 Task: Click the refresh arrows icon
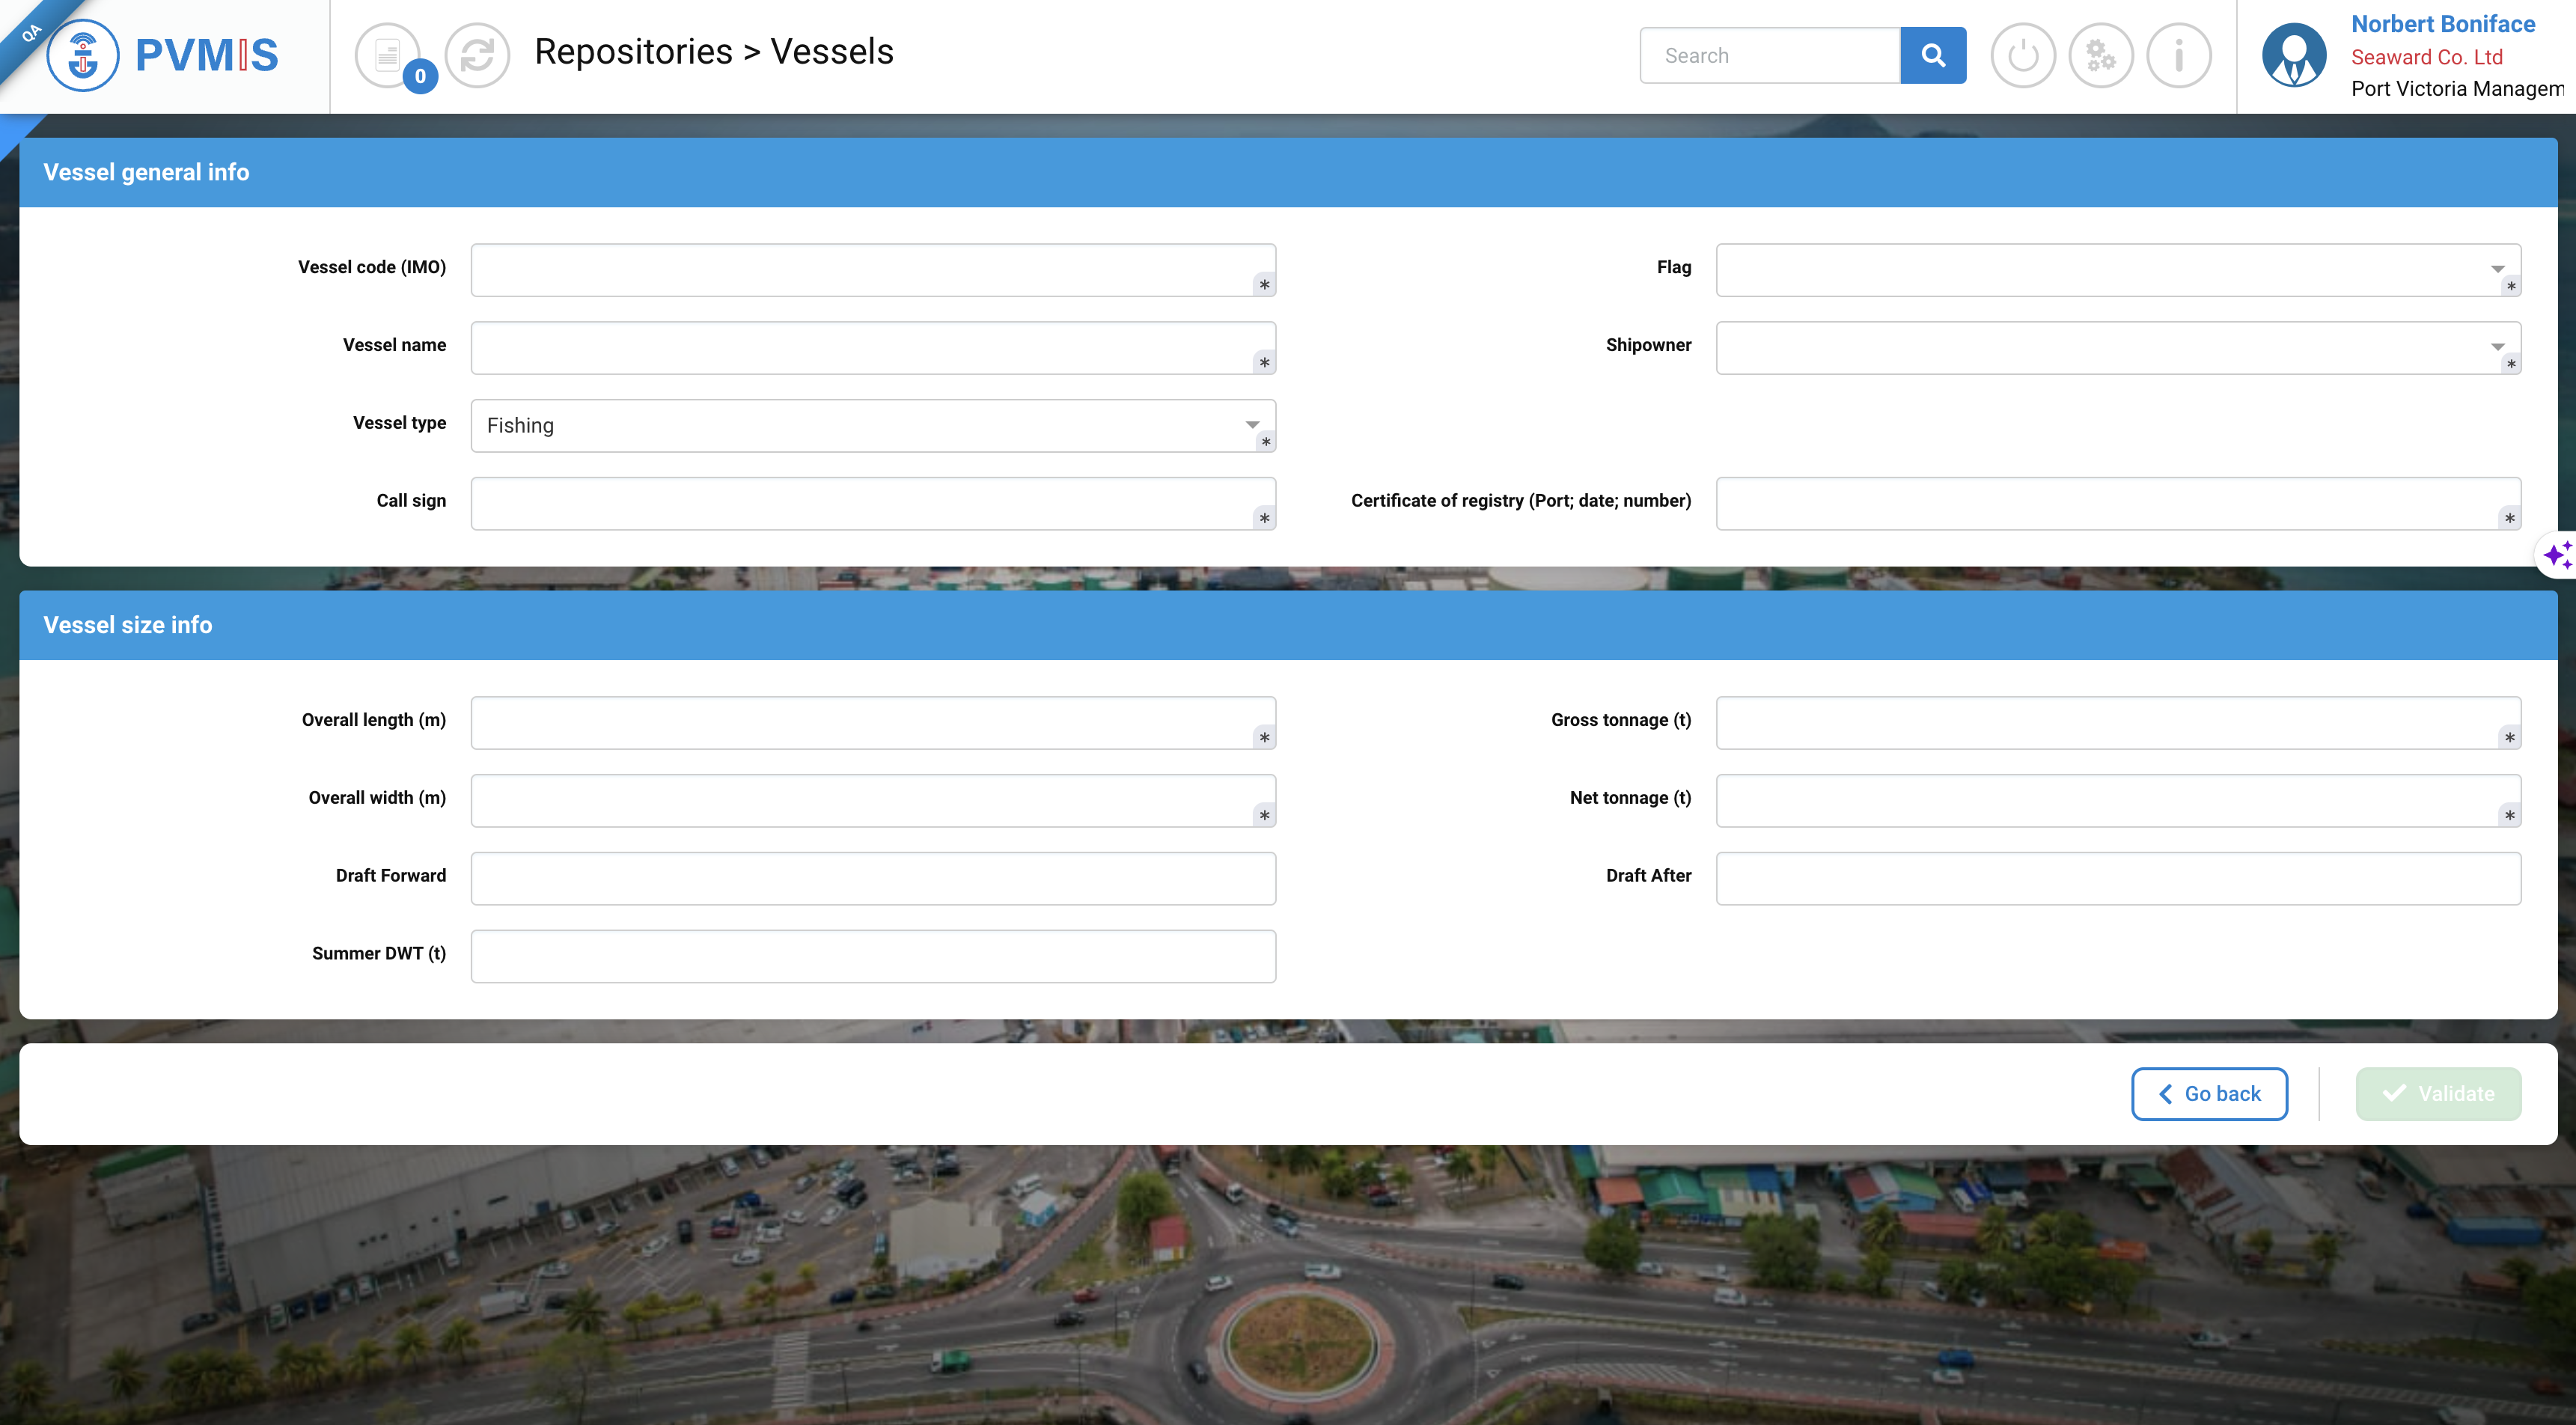click(477, 56)
